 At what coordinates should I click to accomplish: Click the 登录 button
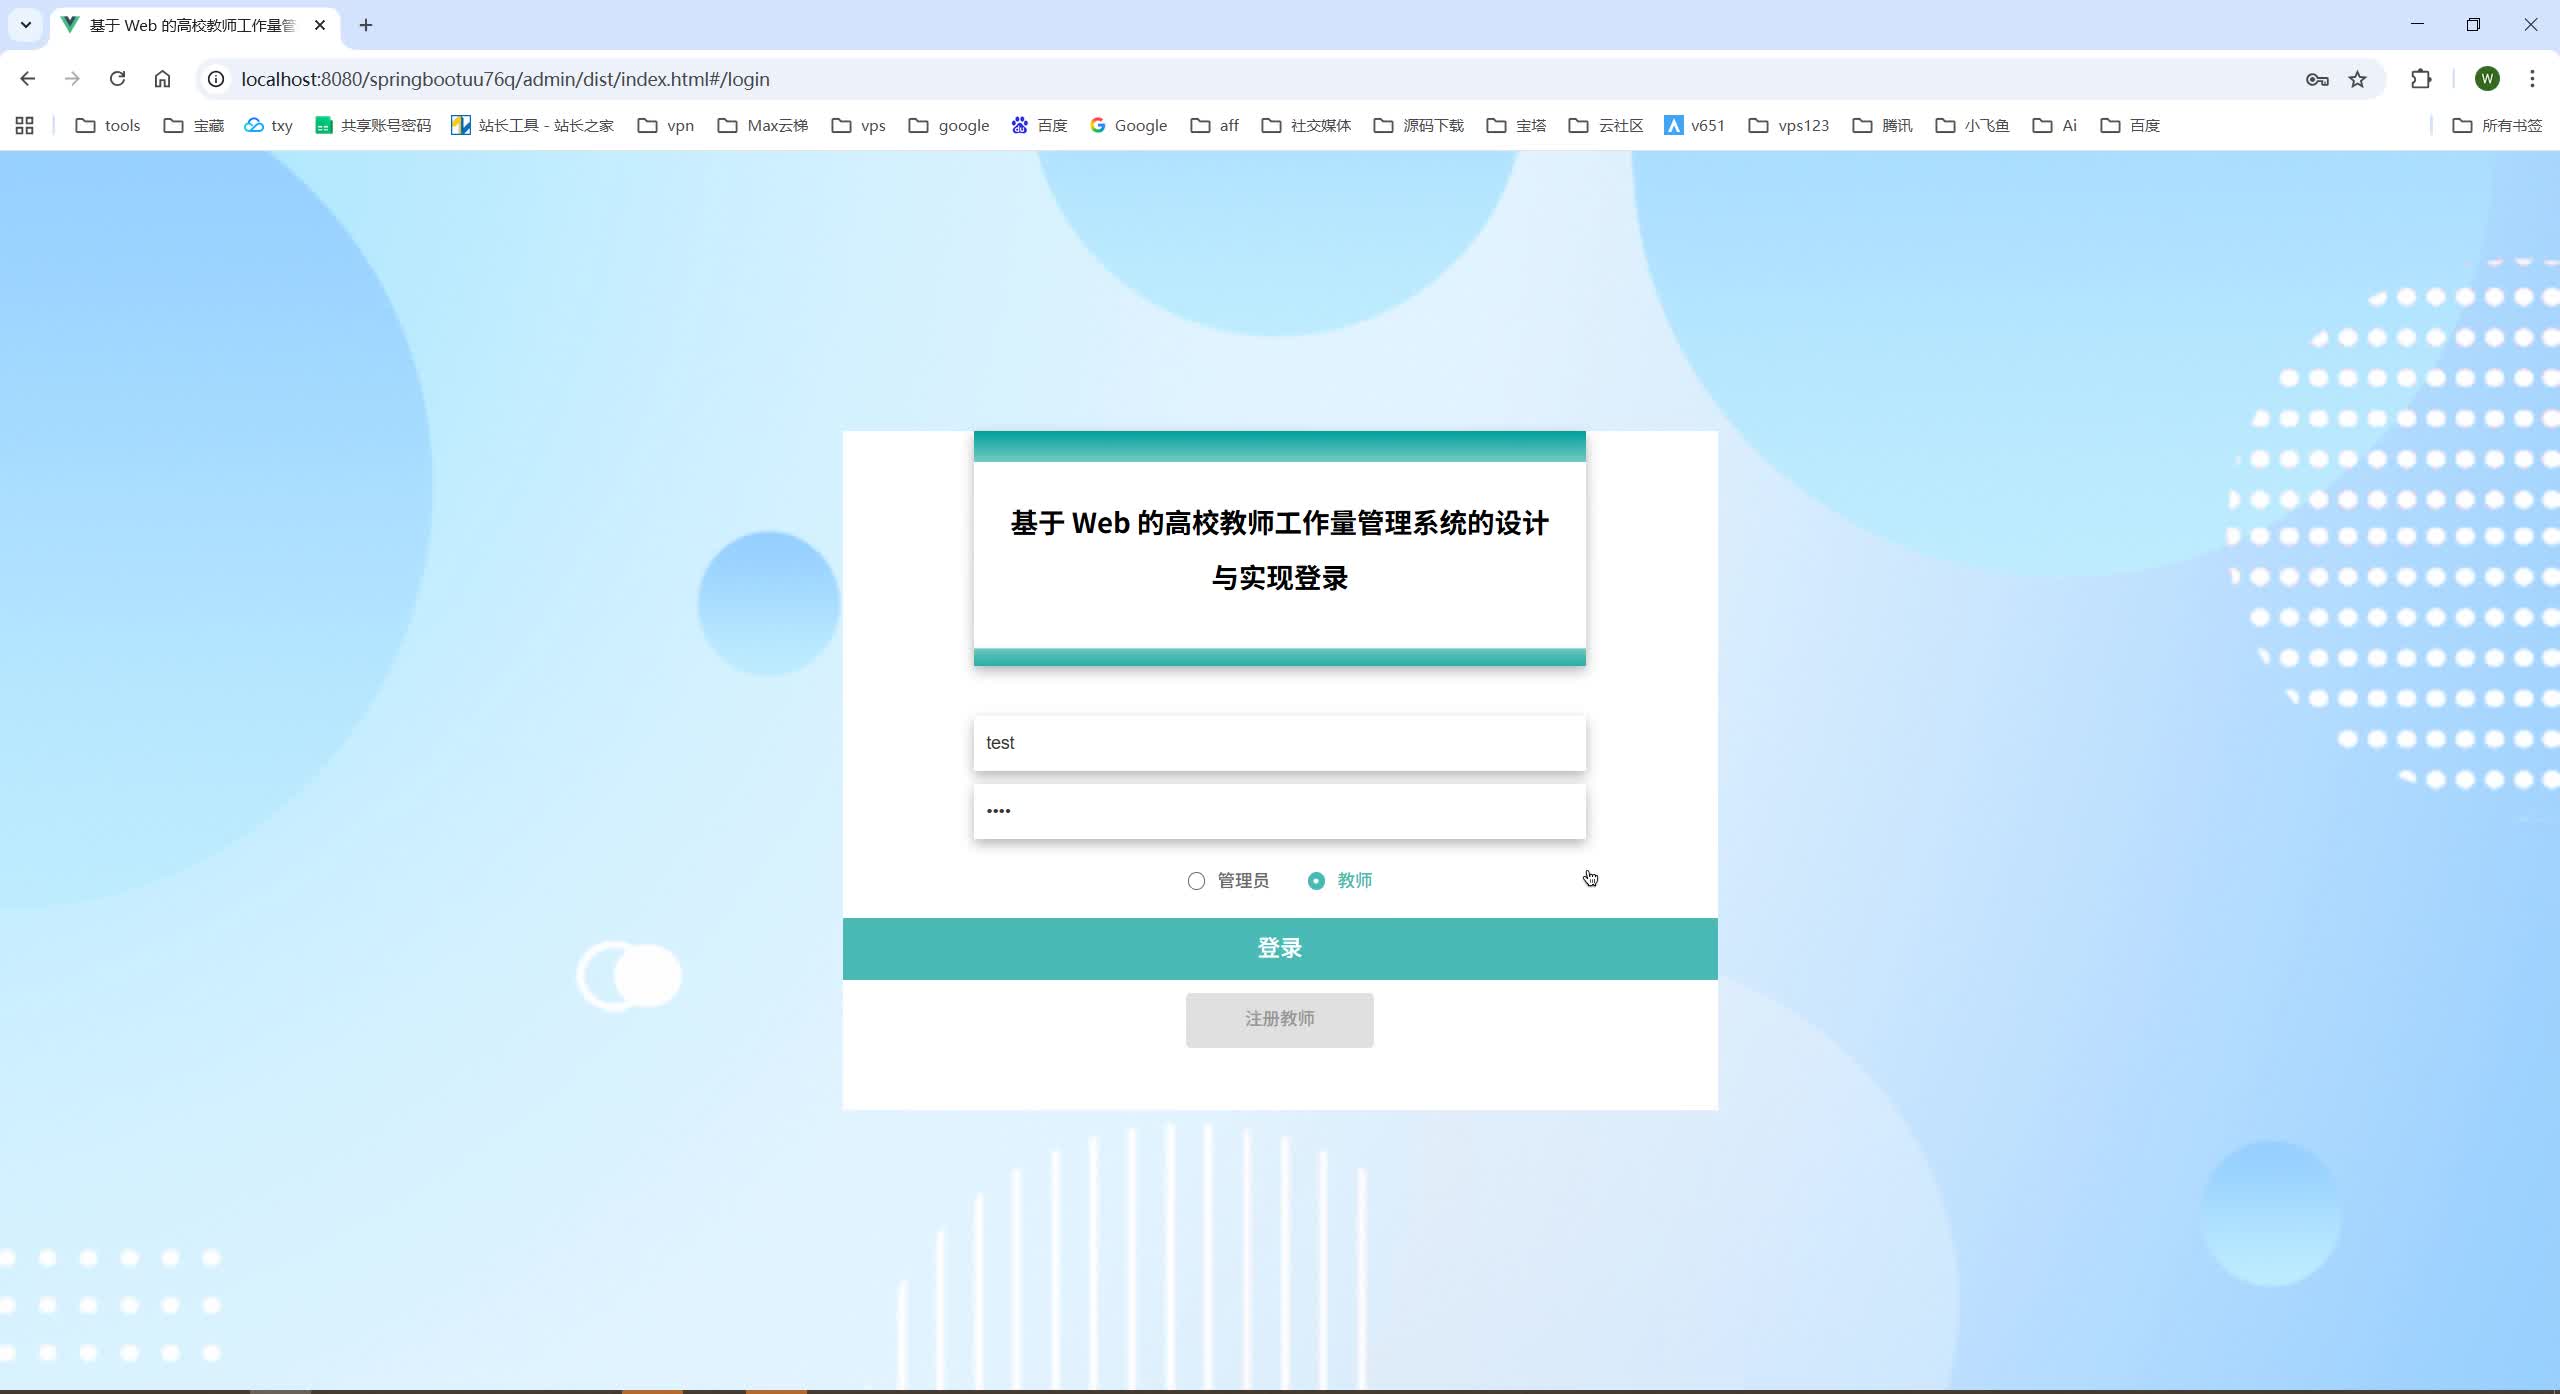(1279, 947)
